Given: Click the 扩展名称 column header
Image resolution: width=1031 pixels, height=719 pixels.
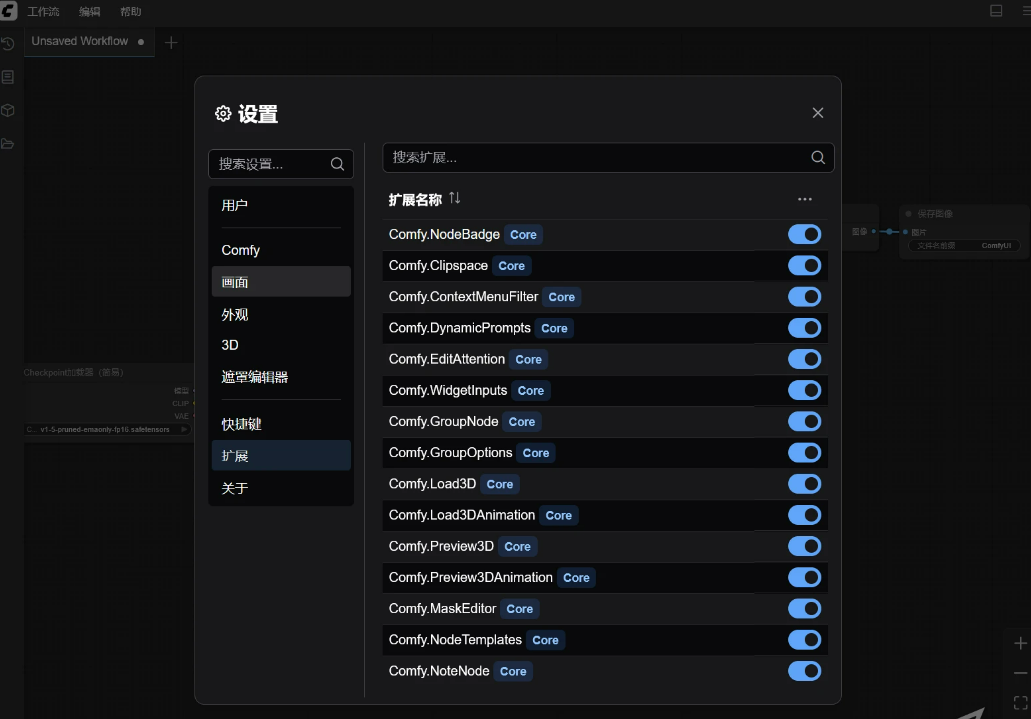Looking at the screenshot, I should [x=415, y=199].
